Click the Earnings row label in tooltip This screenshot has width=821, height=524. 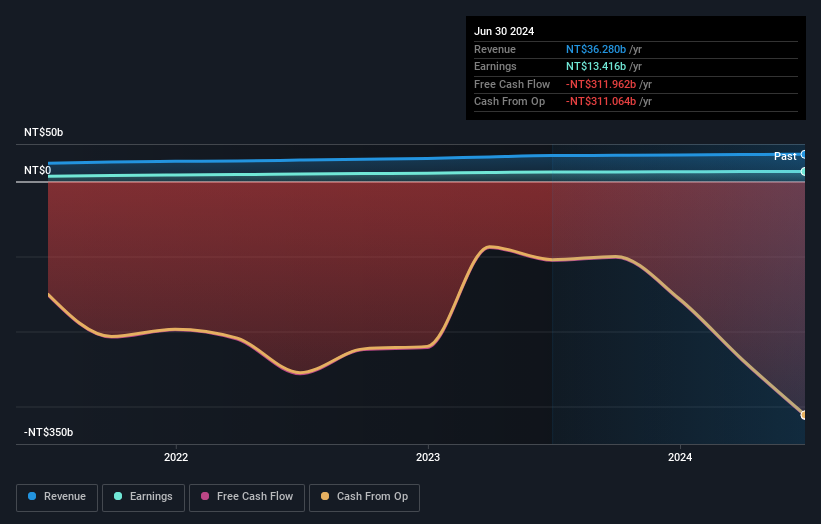coord(495,66)
